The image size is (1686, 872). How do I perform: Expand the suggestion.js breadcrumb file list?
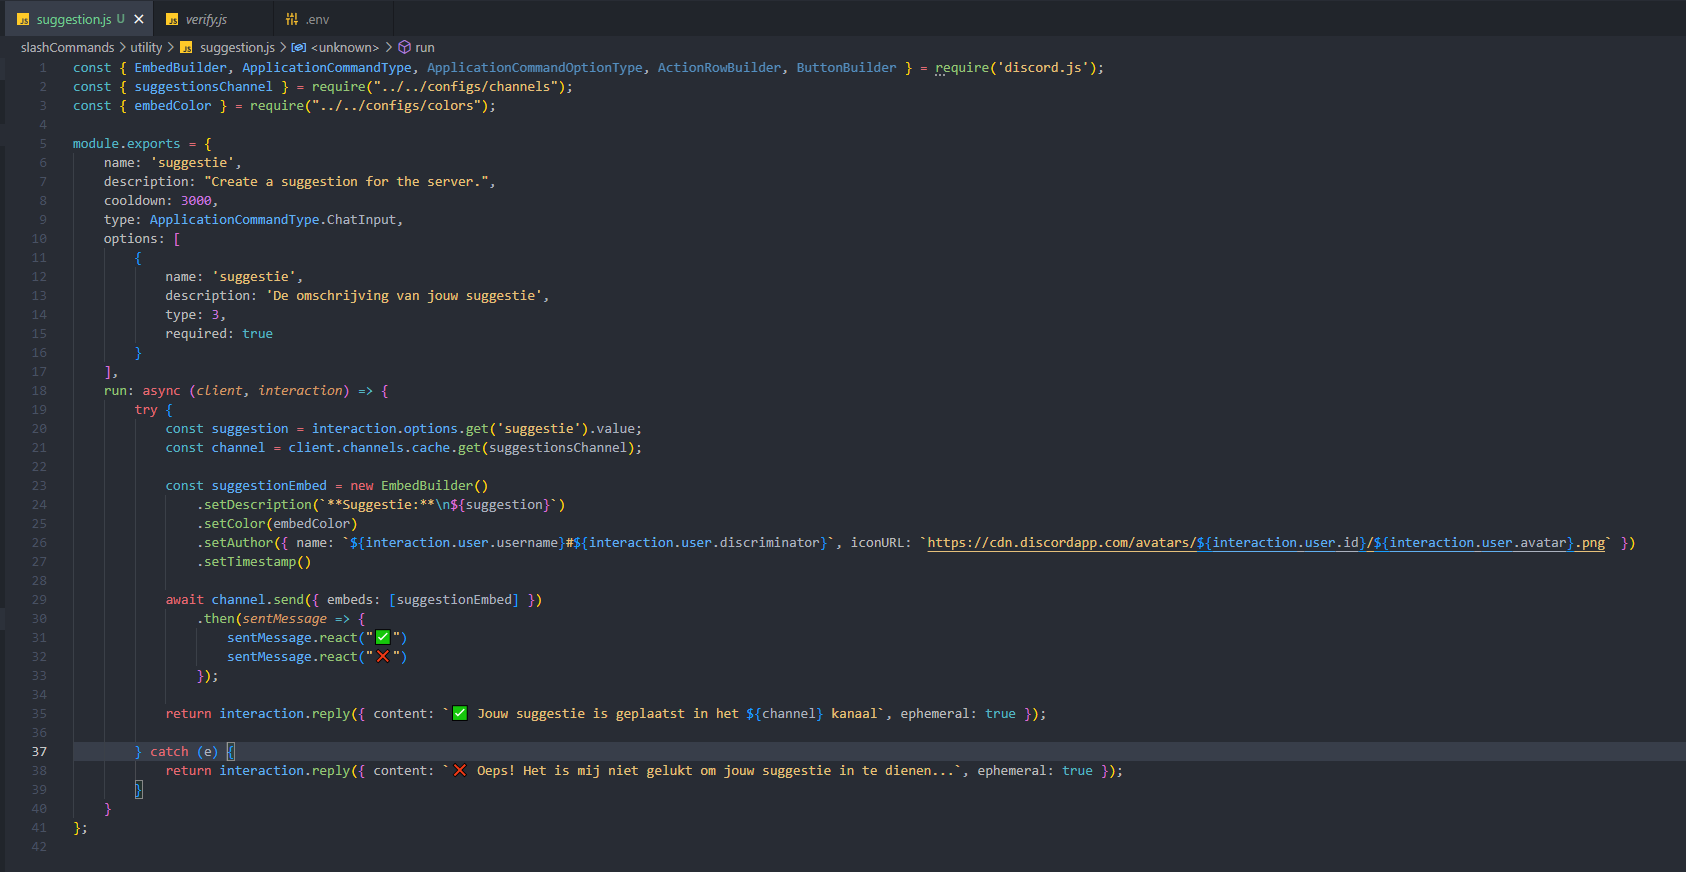pos(237,47)
